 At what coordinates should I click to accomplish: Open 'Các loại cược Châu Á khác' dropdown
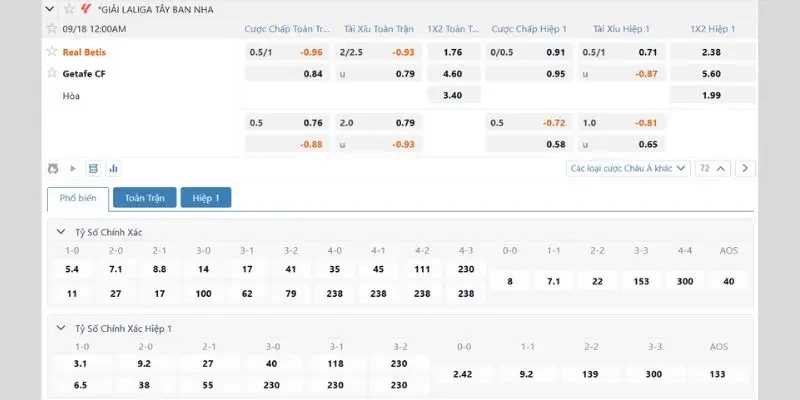pos(628,168)
